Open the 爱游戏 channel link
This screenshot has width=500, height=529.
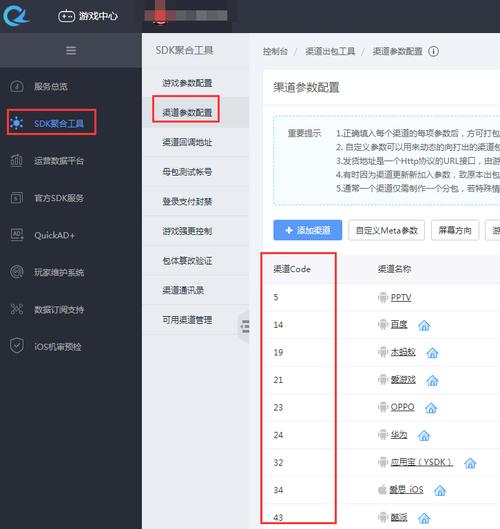tap(403, 380)
